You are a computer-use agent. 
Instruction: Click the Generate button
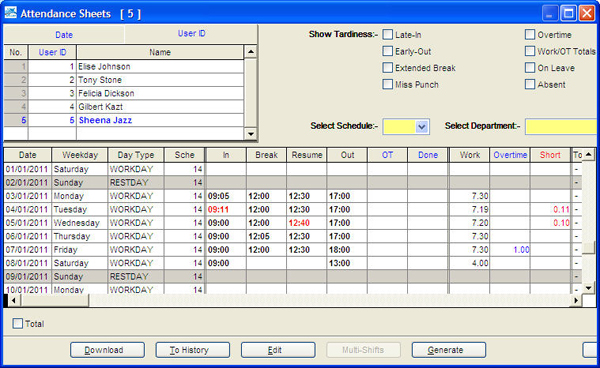[449, 350]
